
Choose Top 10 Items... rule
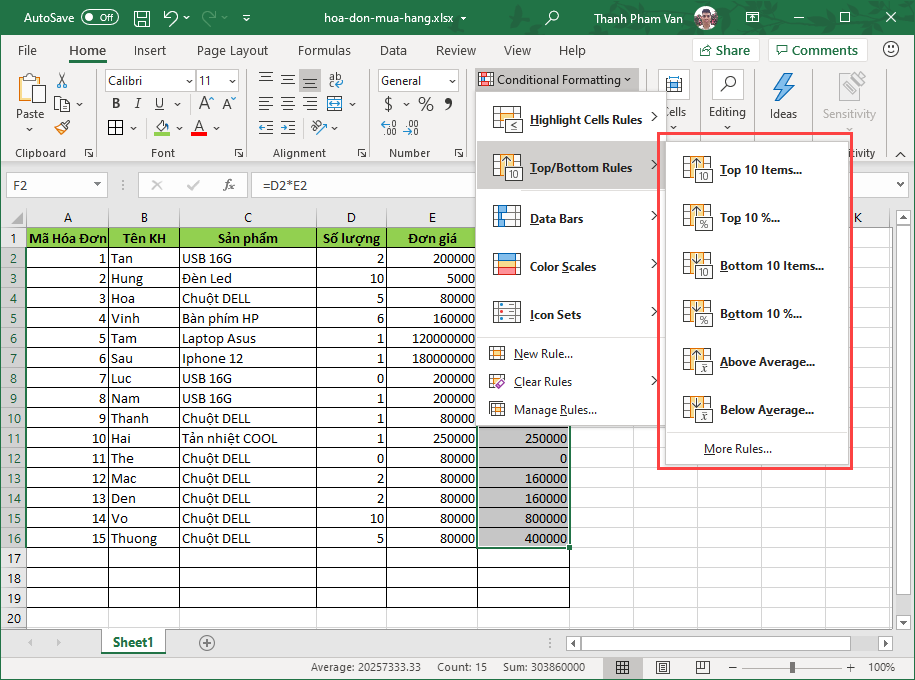[x=756, y=169]
